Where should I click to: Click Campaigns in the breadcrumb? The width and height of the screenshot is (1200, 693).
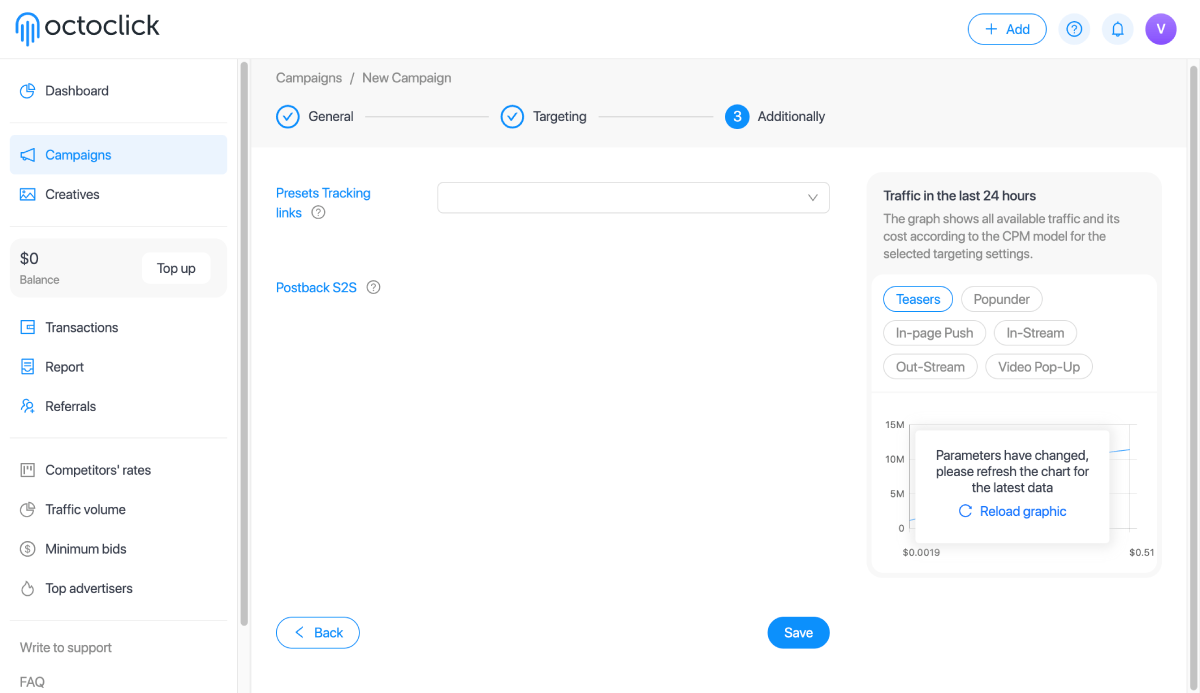pos(309,78)
